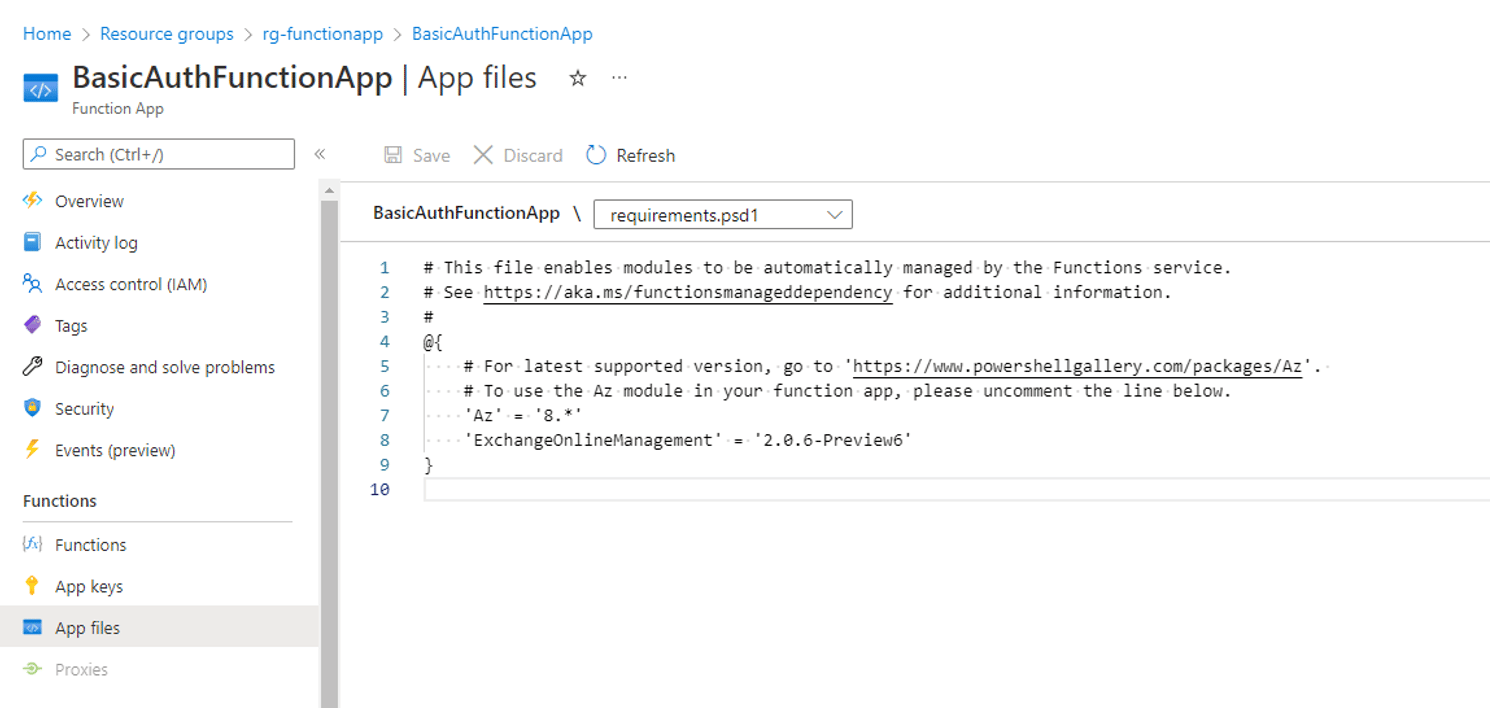
Task: Click the 'This file enables modules' comment
Action: pyautogui.click(x=828, y=267)
